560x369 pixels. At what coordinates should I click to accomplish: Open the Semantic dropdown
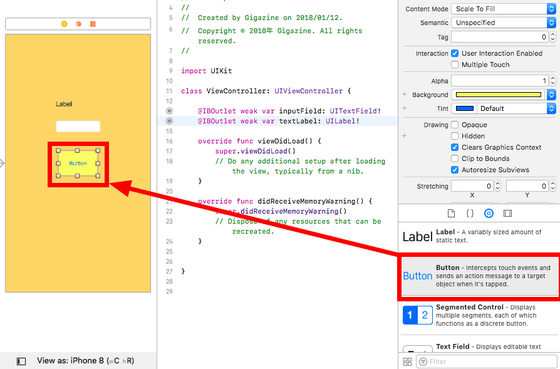click(504, 23)
